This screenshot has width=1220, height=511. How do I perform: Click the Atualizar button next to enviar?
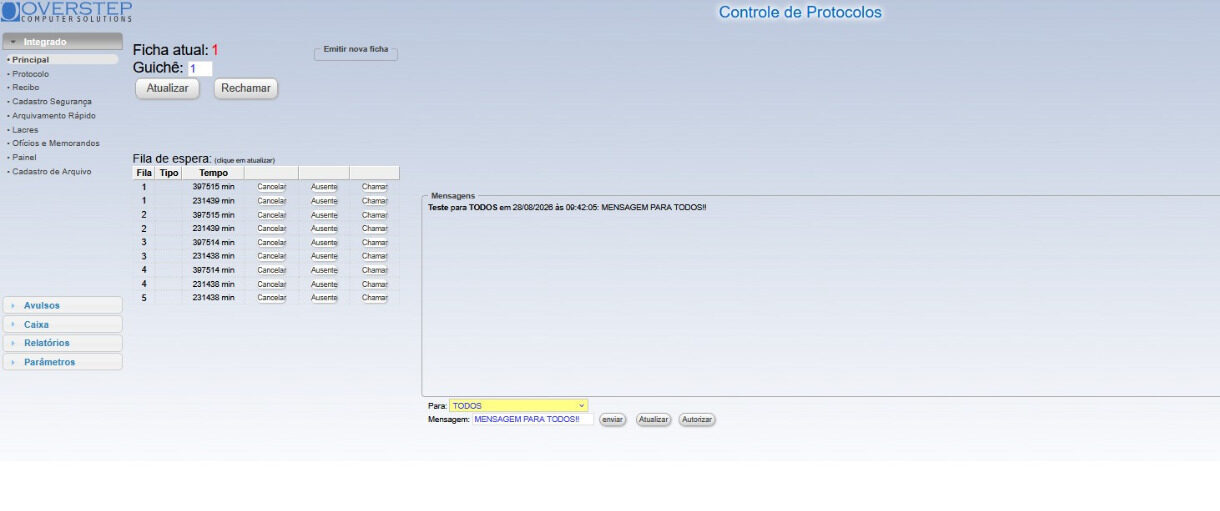(x=654, y=420)
